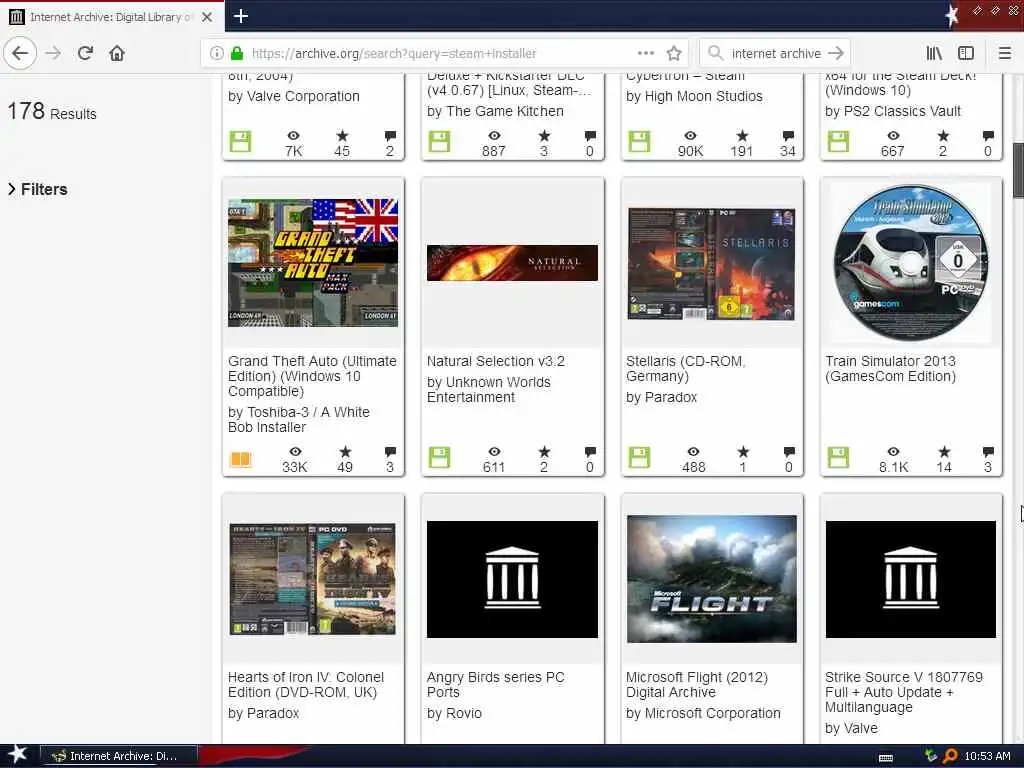Open the taskbar start star menu
Viewport: 1024px width, 768px height.
pos(18,755)
